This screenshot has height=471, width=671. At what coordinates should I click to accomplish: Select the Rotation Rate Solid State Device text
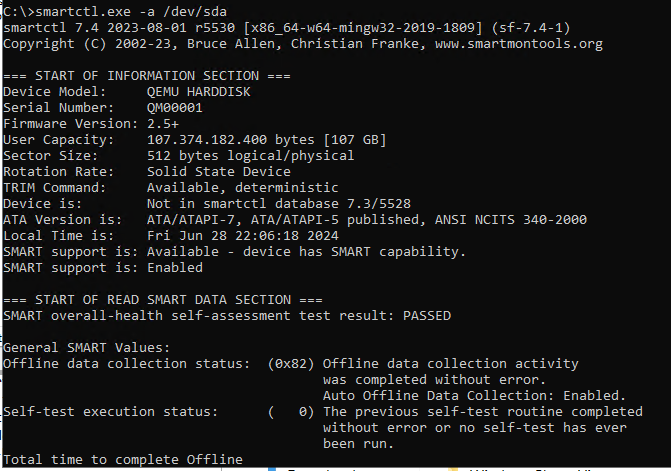[222, 172]
